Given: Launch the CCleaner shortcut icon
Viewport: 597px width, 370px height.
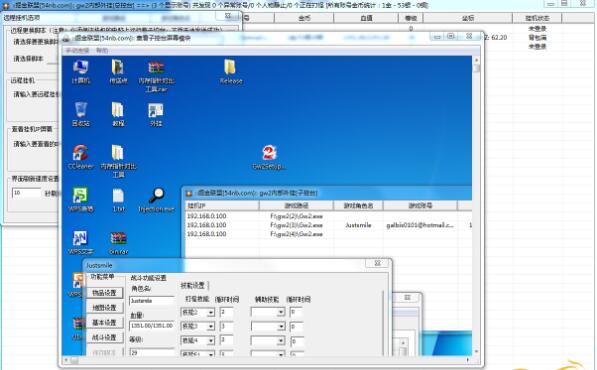Looking at the screenshot, I should pyautogui.click(x=81, y=156).
